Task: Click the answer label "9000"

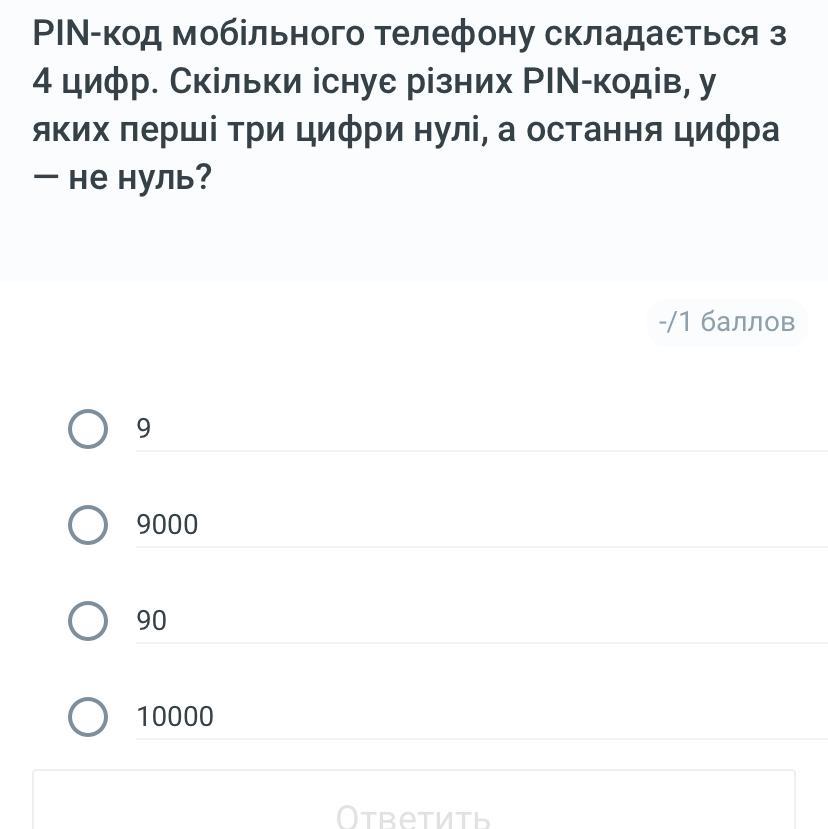Action: click(168, 525)
